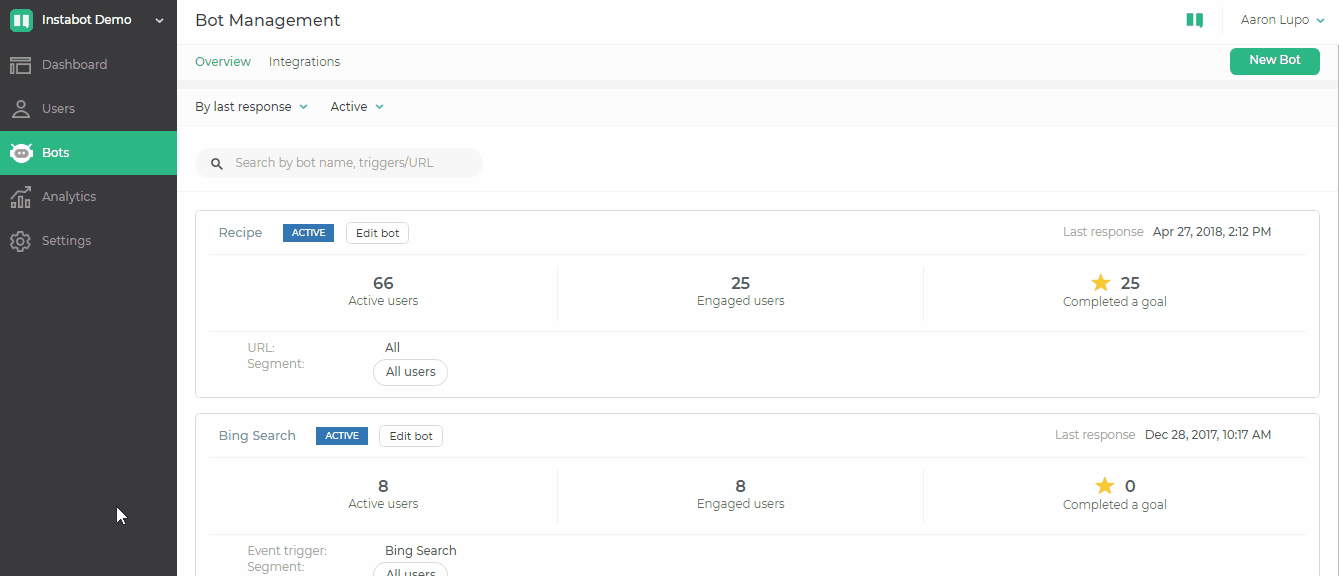Click Bing Search's 8 Engaged users stat
The width and height of the screenshot is (1339, 576).
click(740, 494)
